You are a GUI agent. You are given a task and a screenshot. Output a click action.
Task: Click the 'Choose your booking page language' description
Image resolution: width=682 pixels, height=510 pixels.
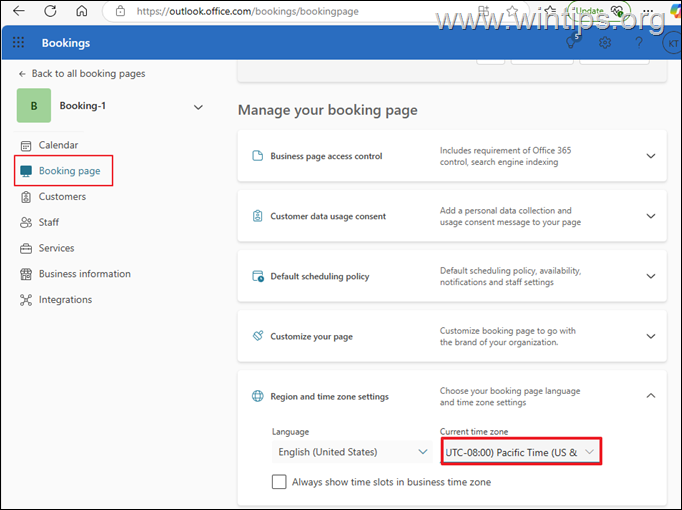click(510, 396)
